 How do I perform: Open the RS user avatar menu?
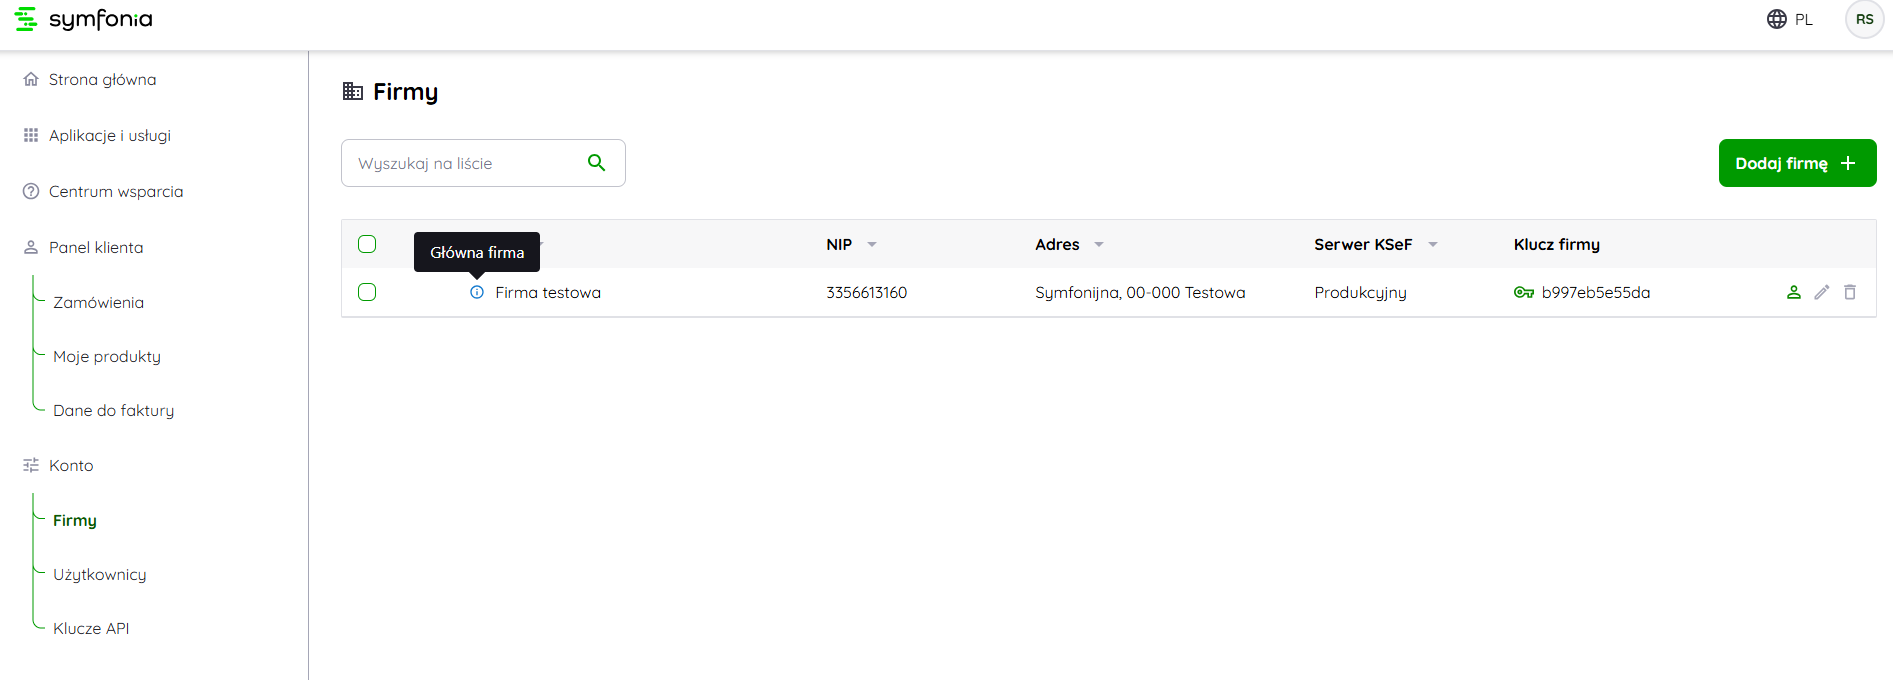(1863, 19)
